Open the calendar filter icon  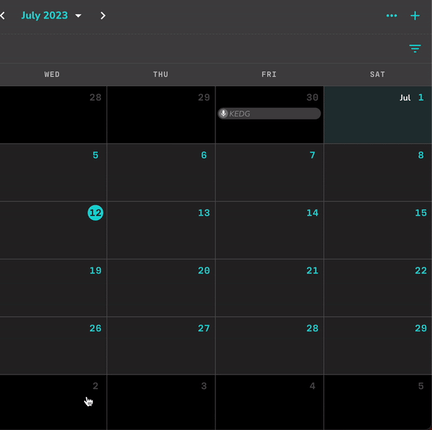pos(415,49)
